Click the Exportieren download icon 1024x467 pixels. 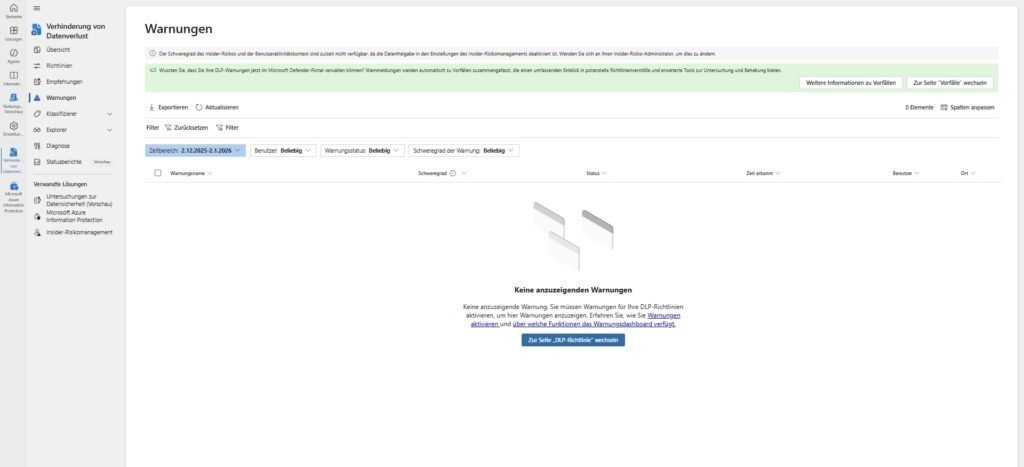coord(151,107)
